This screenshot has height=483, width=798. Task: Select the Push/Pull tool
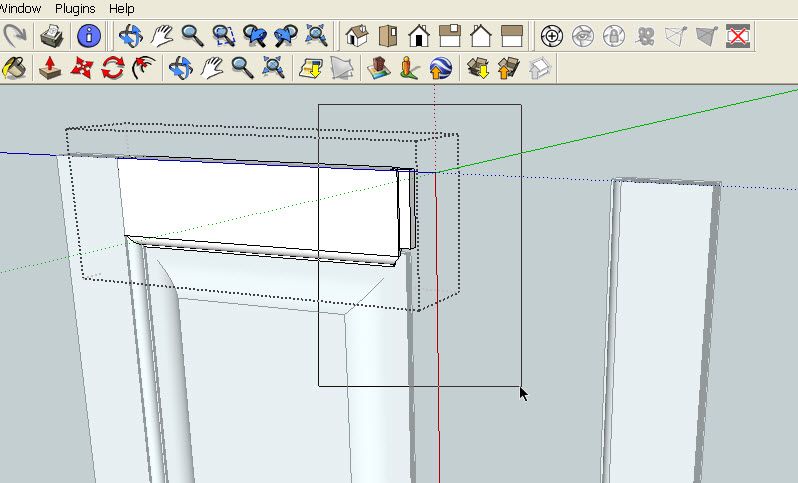[x=49, y=68]
